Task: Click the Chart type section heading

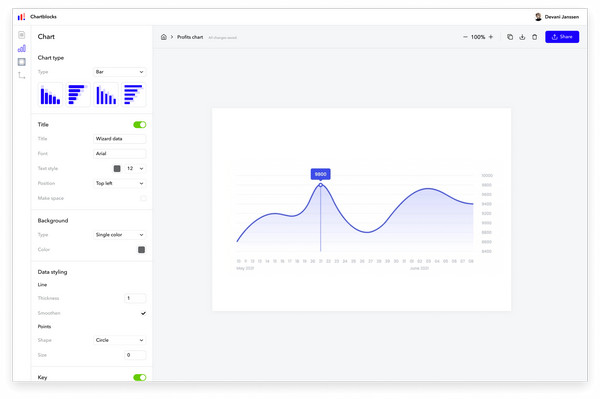Action: pyautogui.click(x=51, y=58)
